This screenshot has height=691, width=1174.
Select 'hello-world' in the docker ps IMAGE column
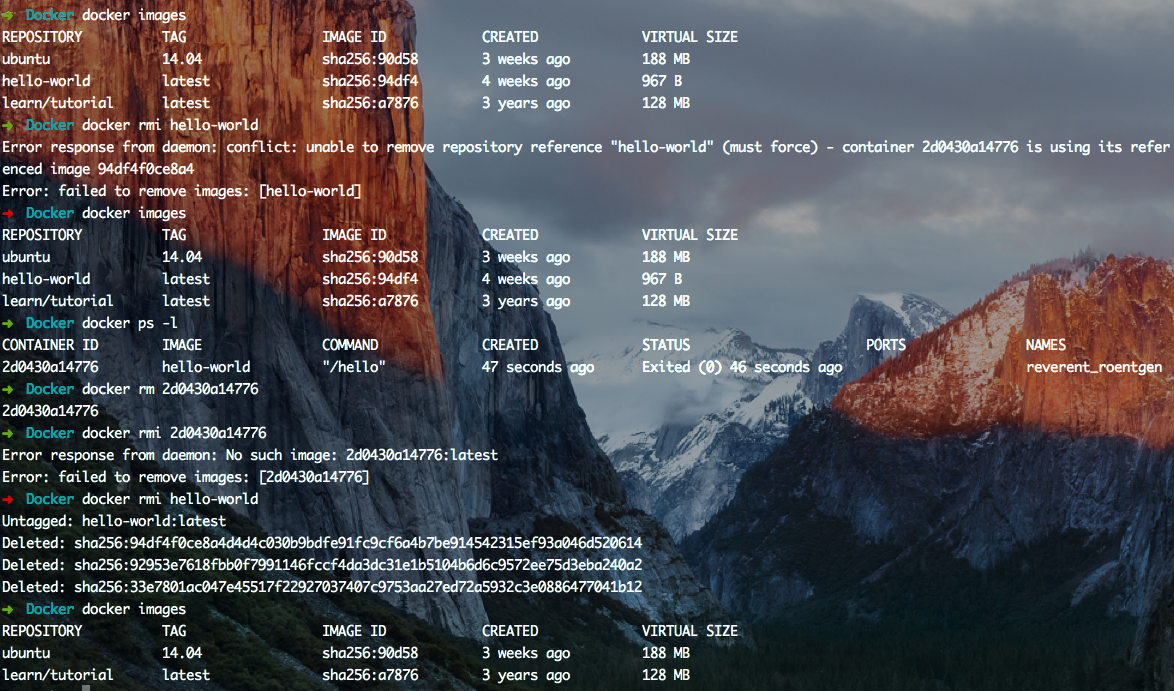206,367
